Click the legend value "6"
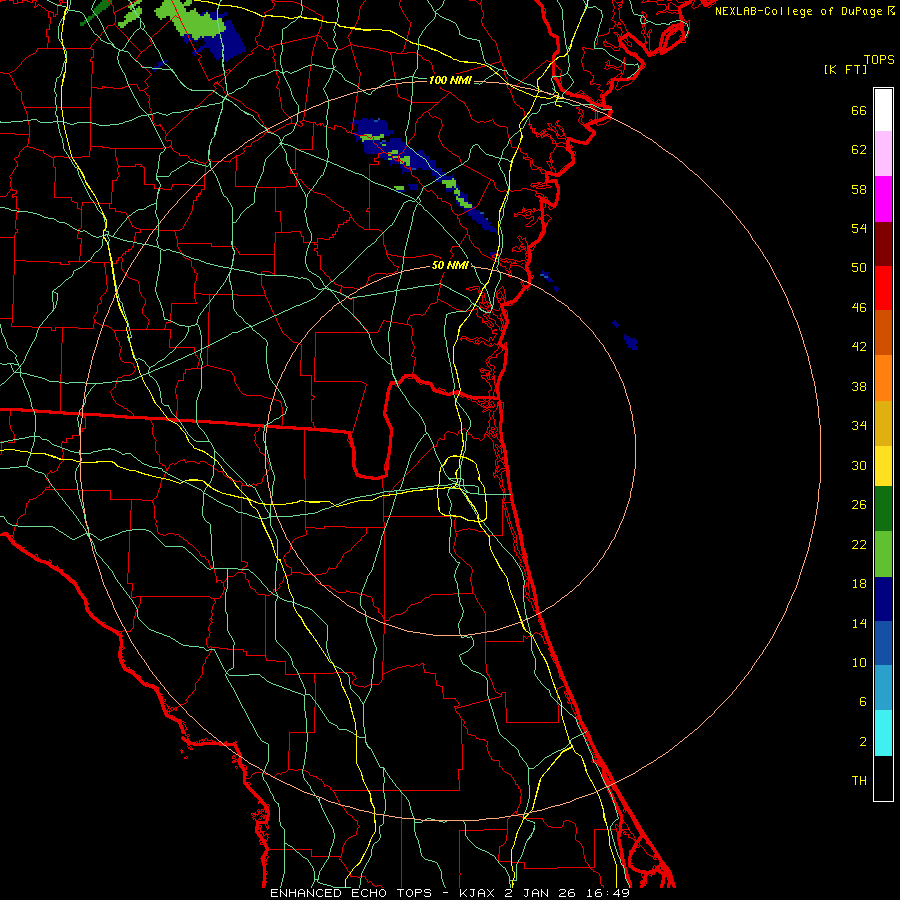 click(863, 702)
